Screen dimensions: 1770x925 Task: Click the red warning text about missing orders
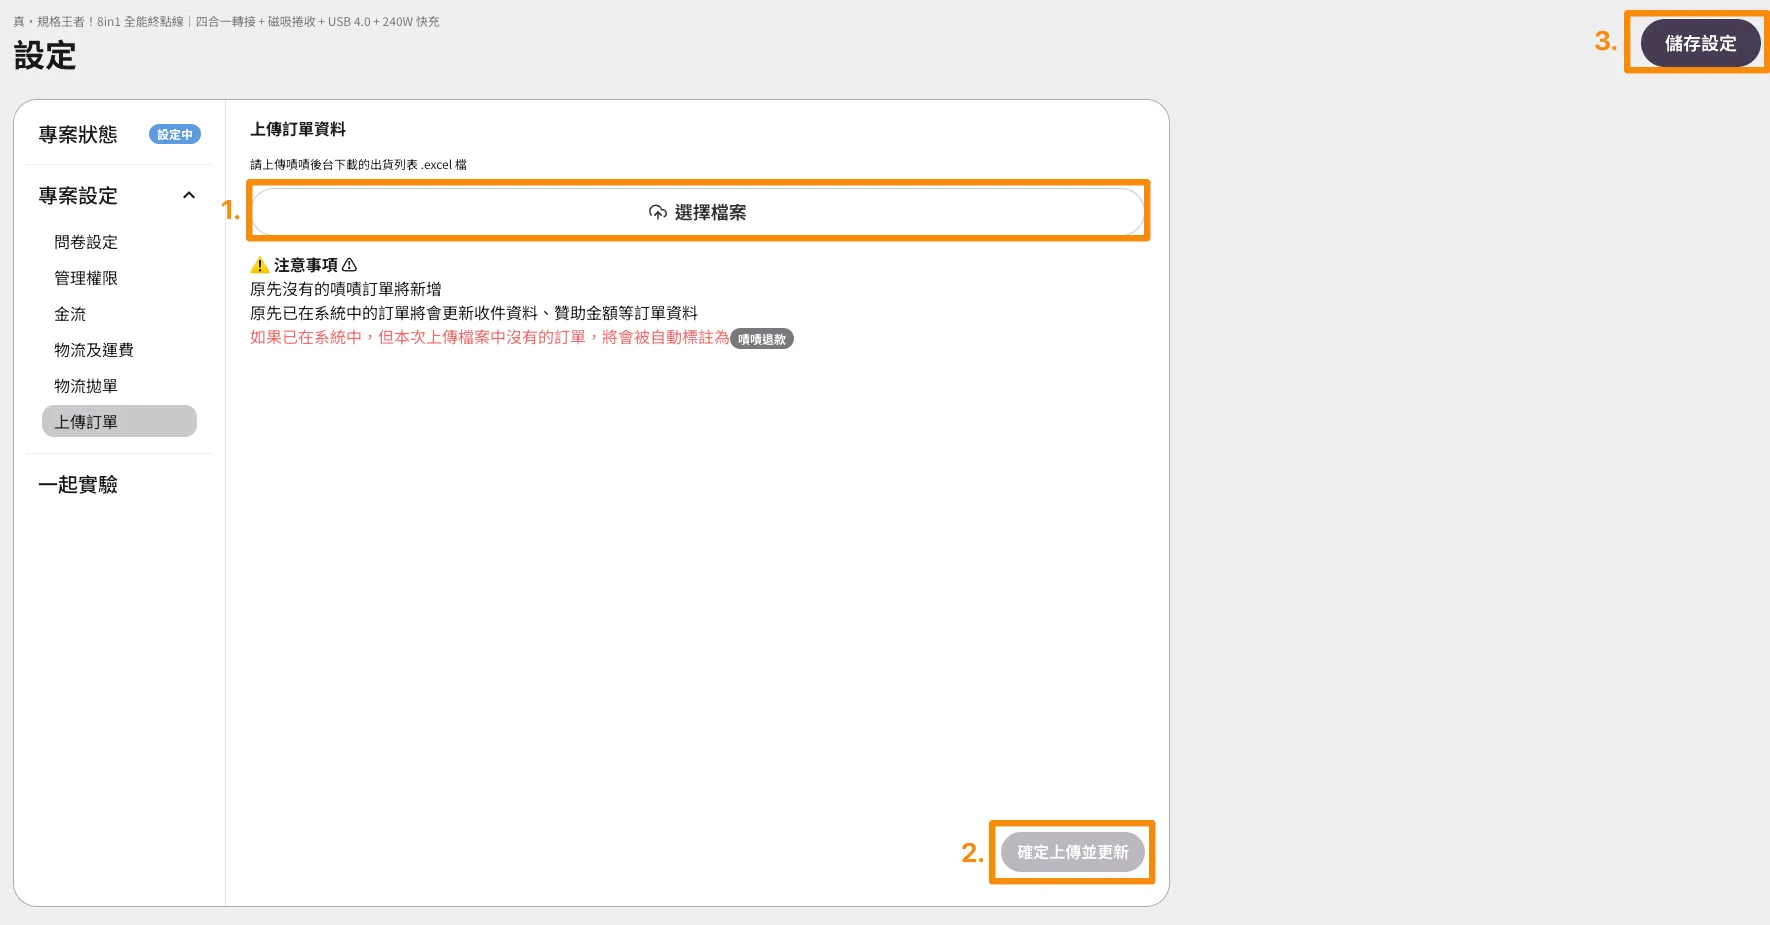489,338
